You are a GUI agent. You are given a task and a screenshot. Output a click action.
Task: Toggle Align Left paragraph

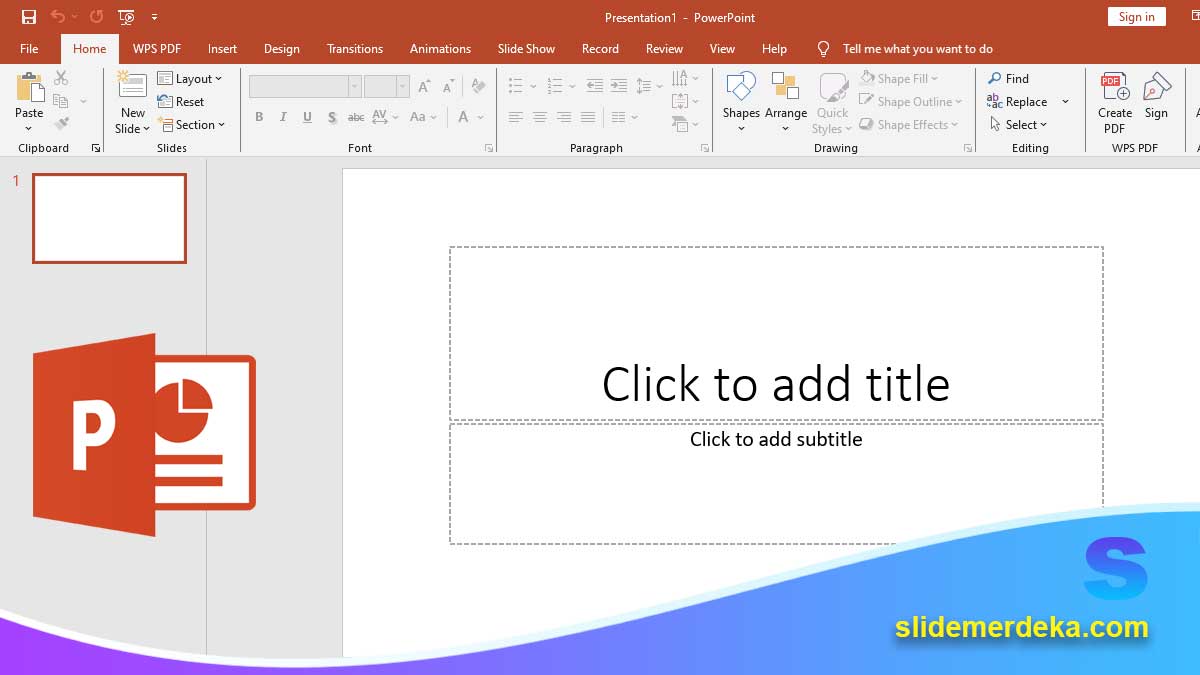pos(516,117)
